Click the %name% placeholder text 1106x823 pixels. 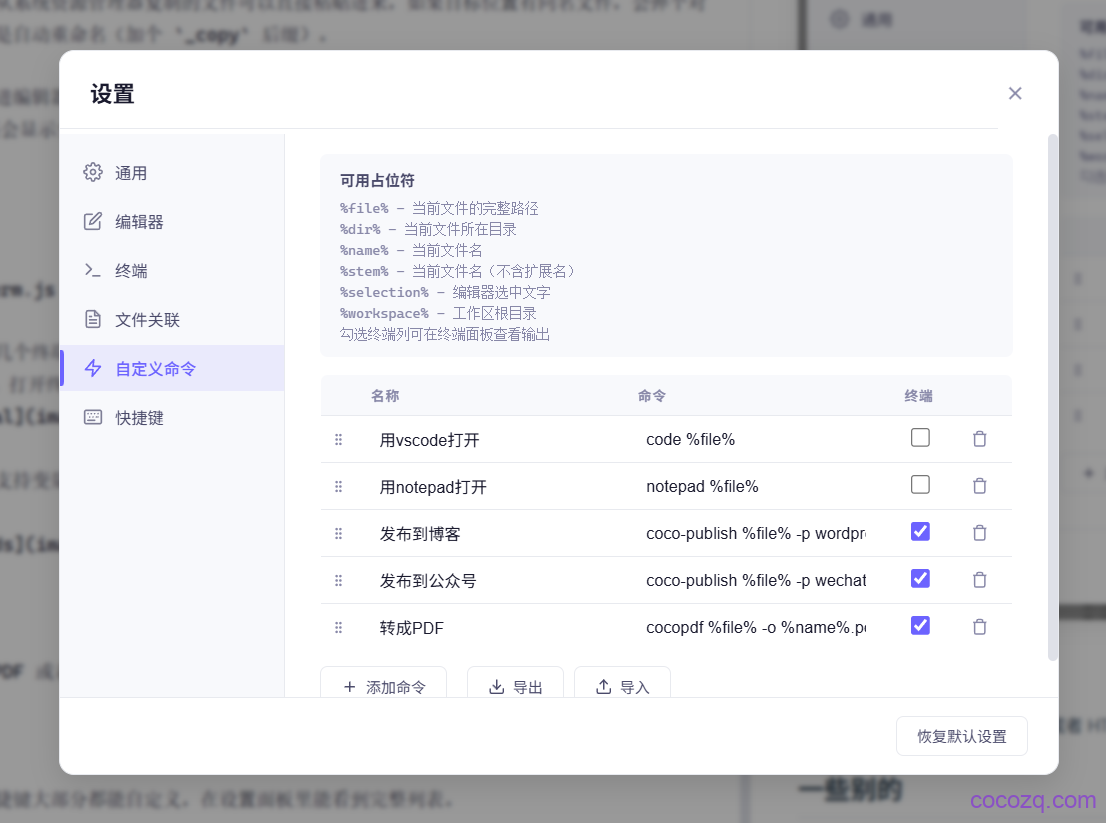pos(364,250)
